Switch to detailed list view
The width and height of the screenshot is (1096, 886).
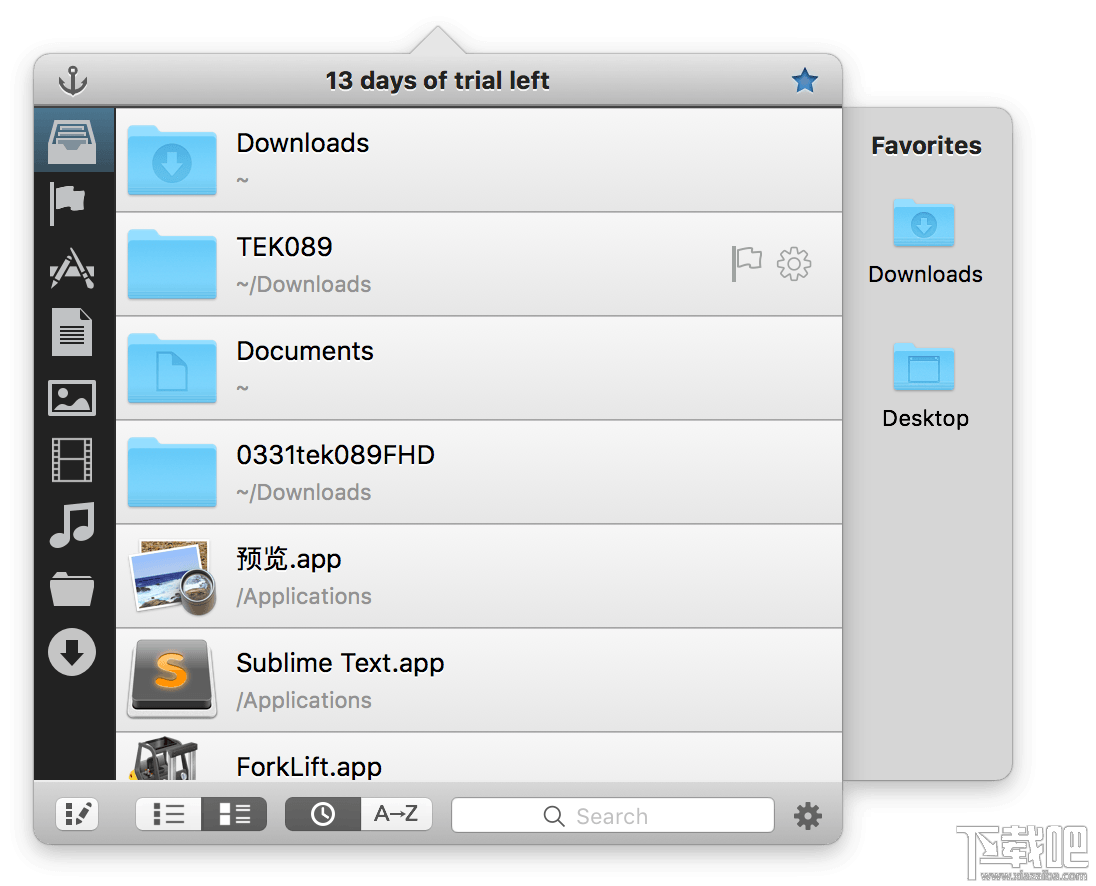234,813
